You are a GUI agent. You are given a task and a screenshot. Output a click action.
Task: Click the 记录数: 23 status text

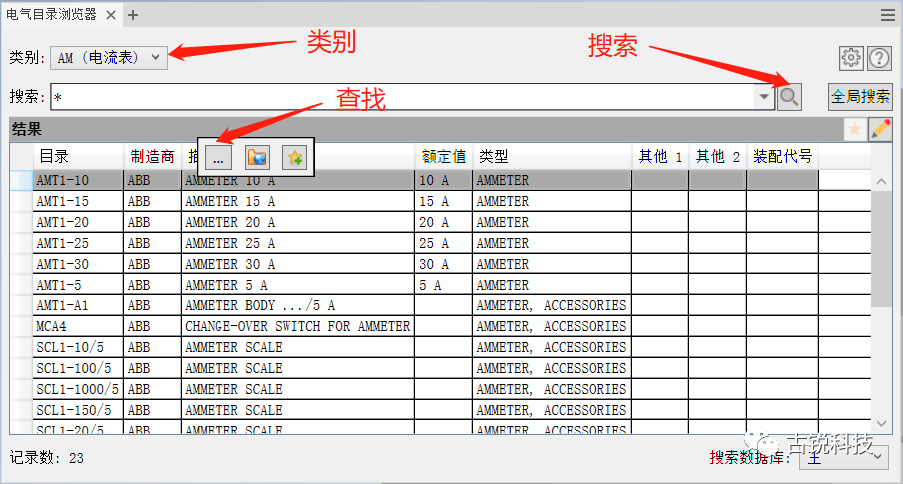click(x=47, y=458)
